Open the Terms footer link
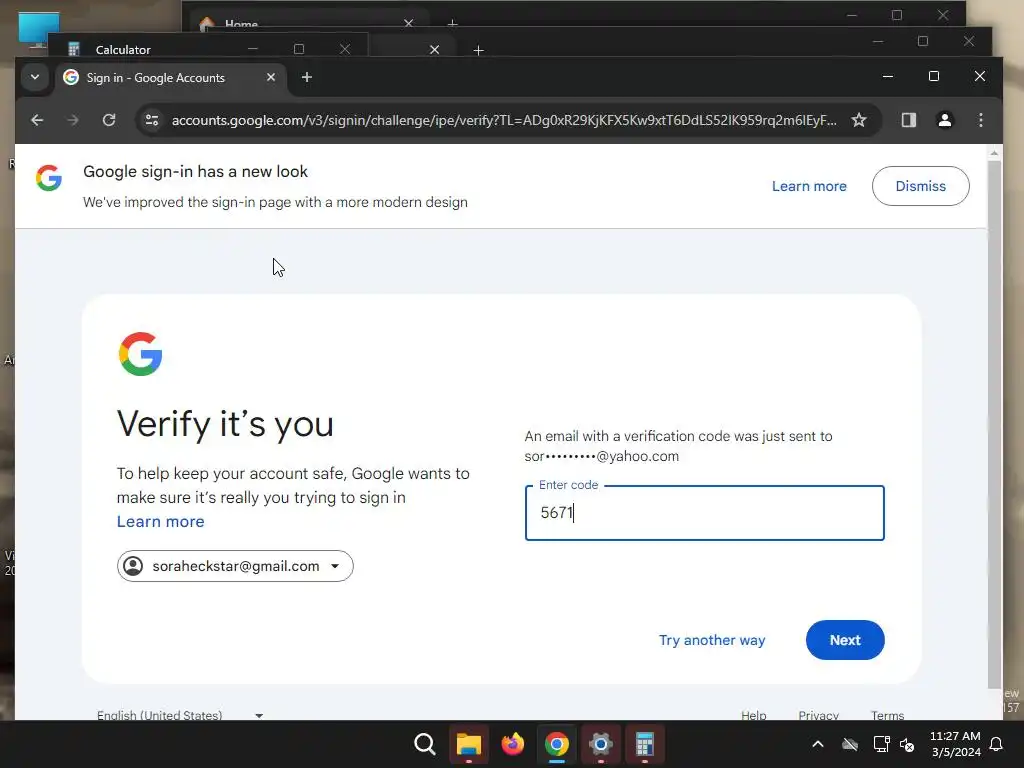The image size is (1024, 768). (x=888, y=715)
